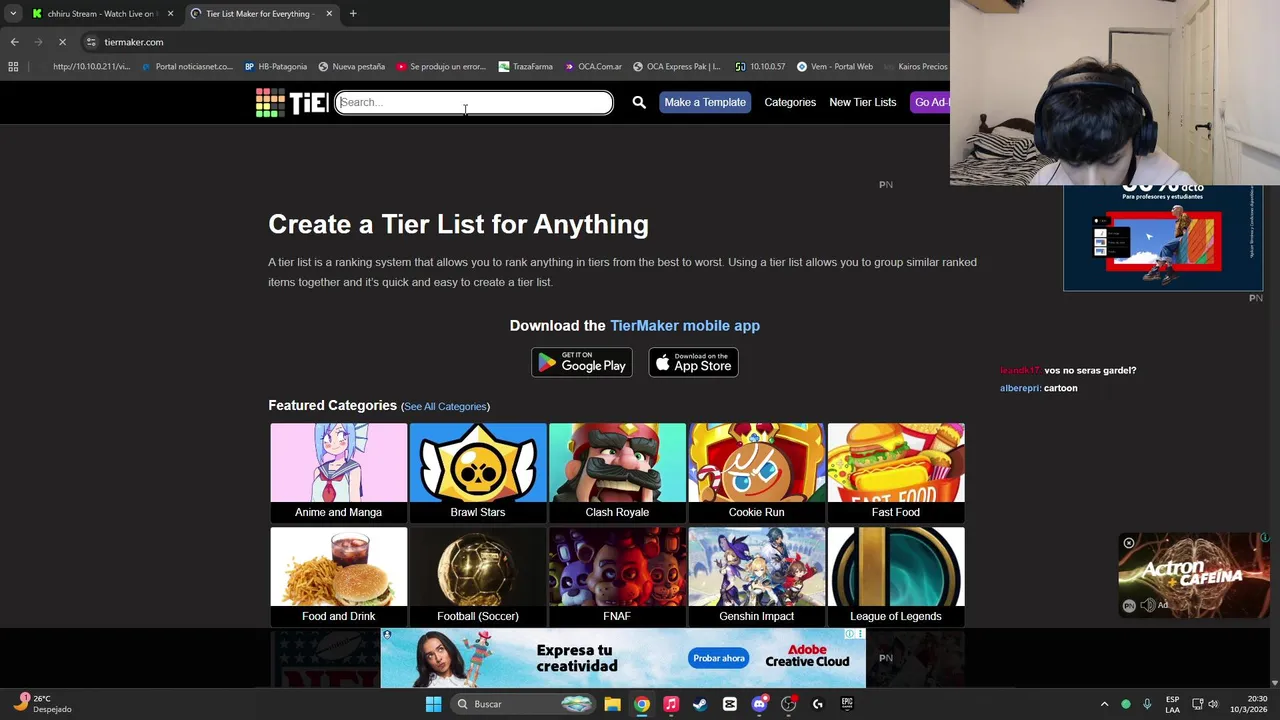Viewport: 1280px width, 720px height.
Task: Click the Probar ahora button in Adobe ad
Action: (719, 658)
